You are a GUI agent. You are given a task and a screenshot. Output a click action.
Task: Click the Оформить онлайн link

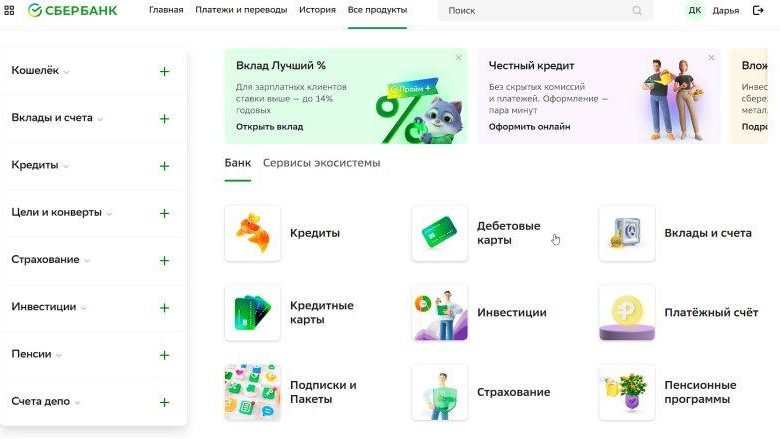tap(529, 127)
